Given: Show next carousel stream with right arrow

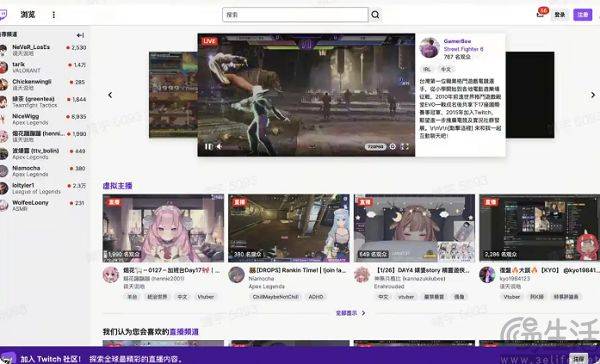Looking at the screenshot, I should pyautogui.click(x=593, y=95).
